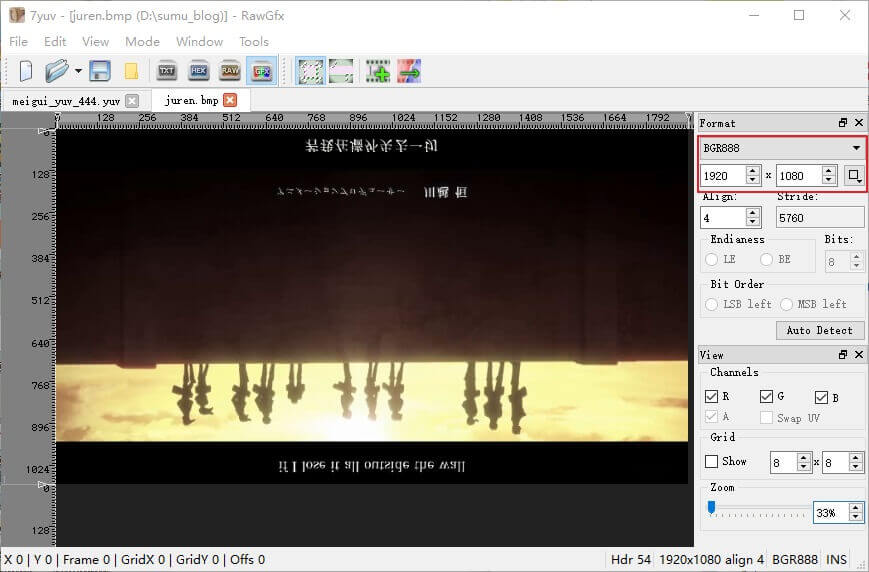
Task: Uncheck the R channel checkbox
Action: (711, 397)
